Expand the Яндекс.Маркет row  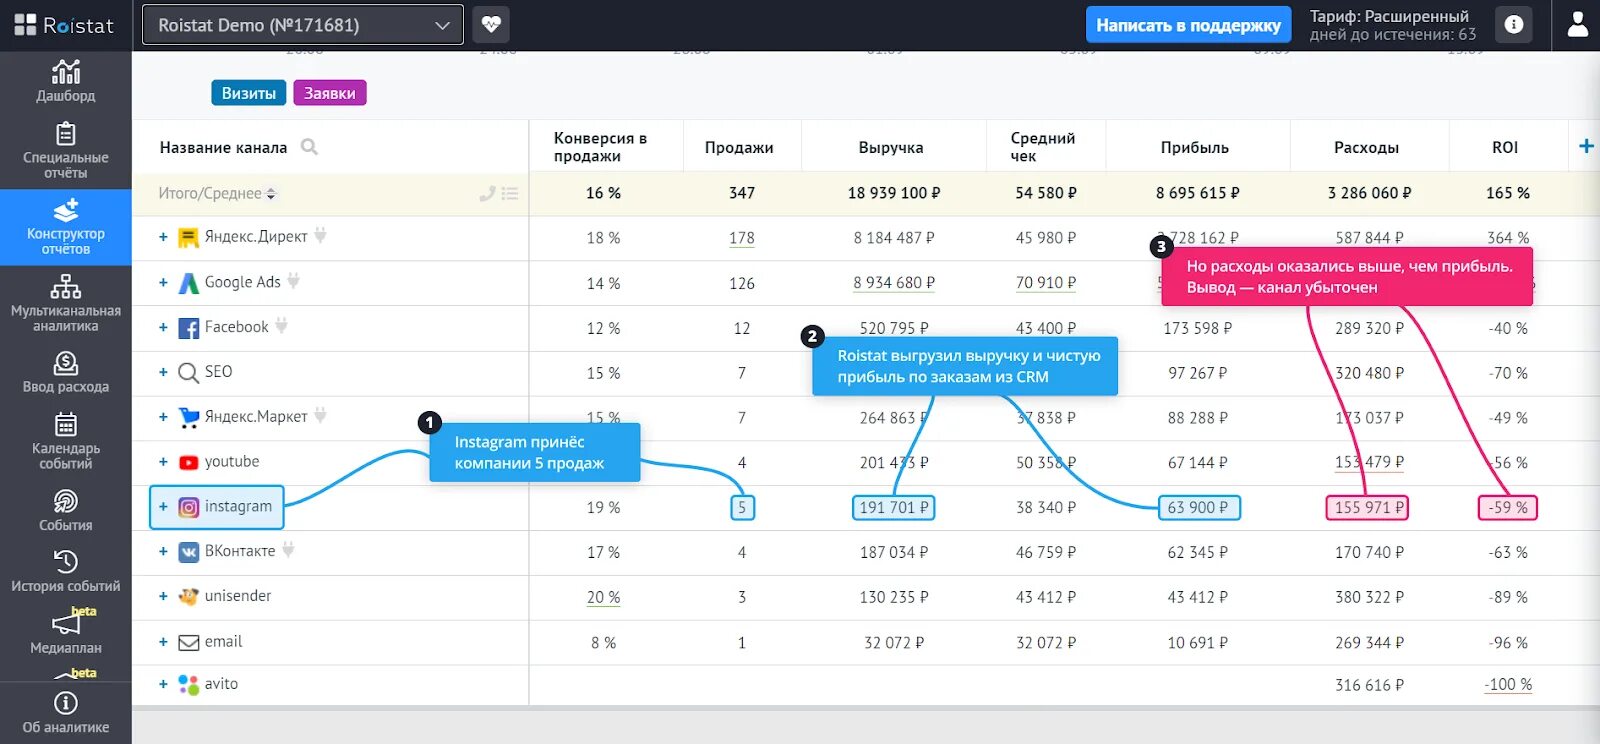[x=163, y=417]
